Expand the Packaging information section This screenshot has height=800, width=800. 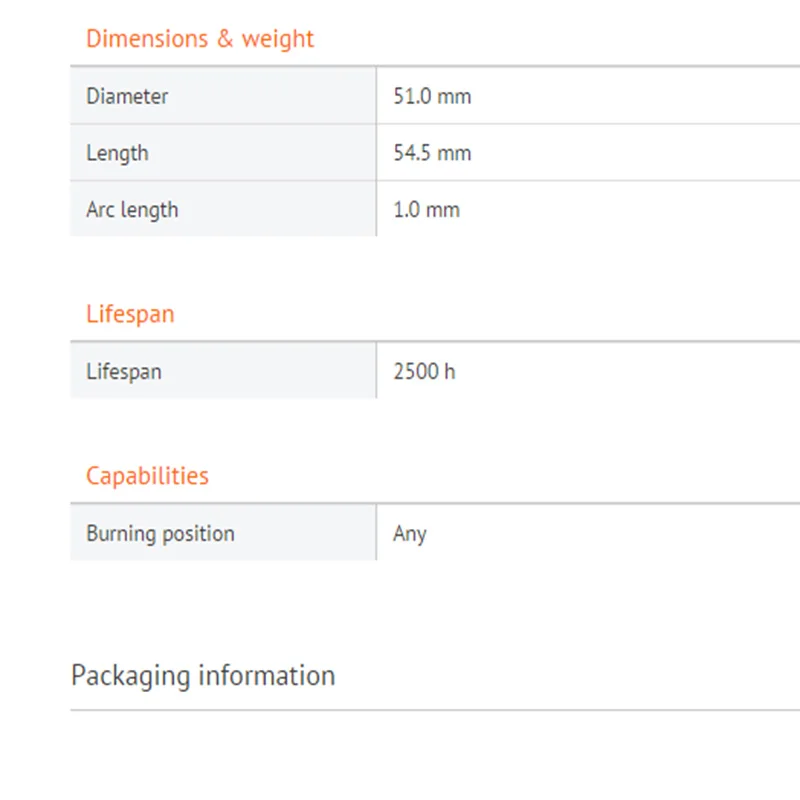click(x=203, y=676)
